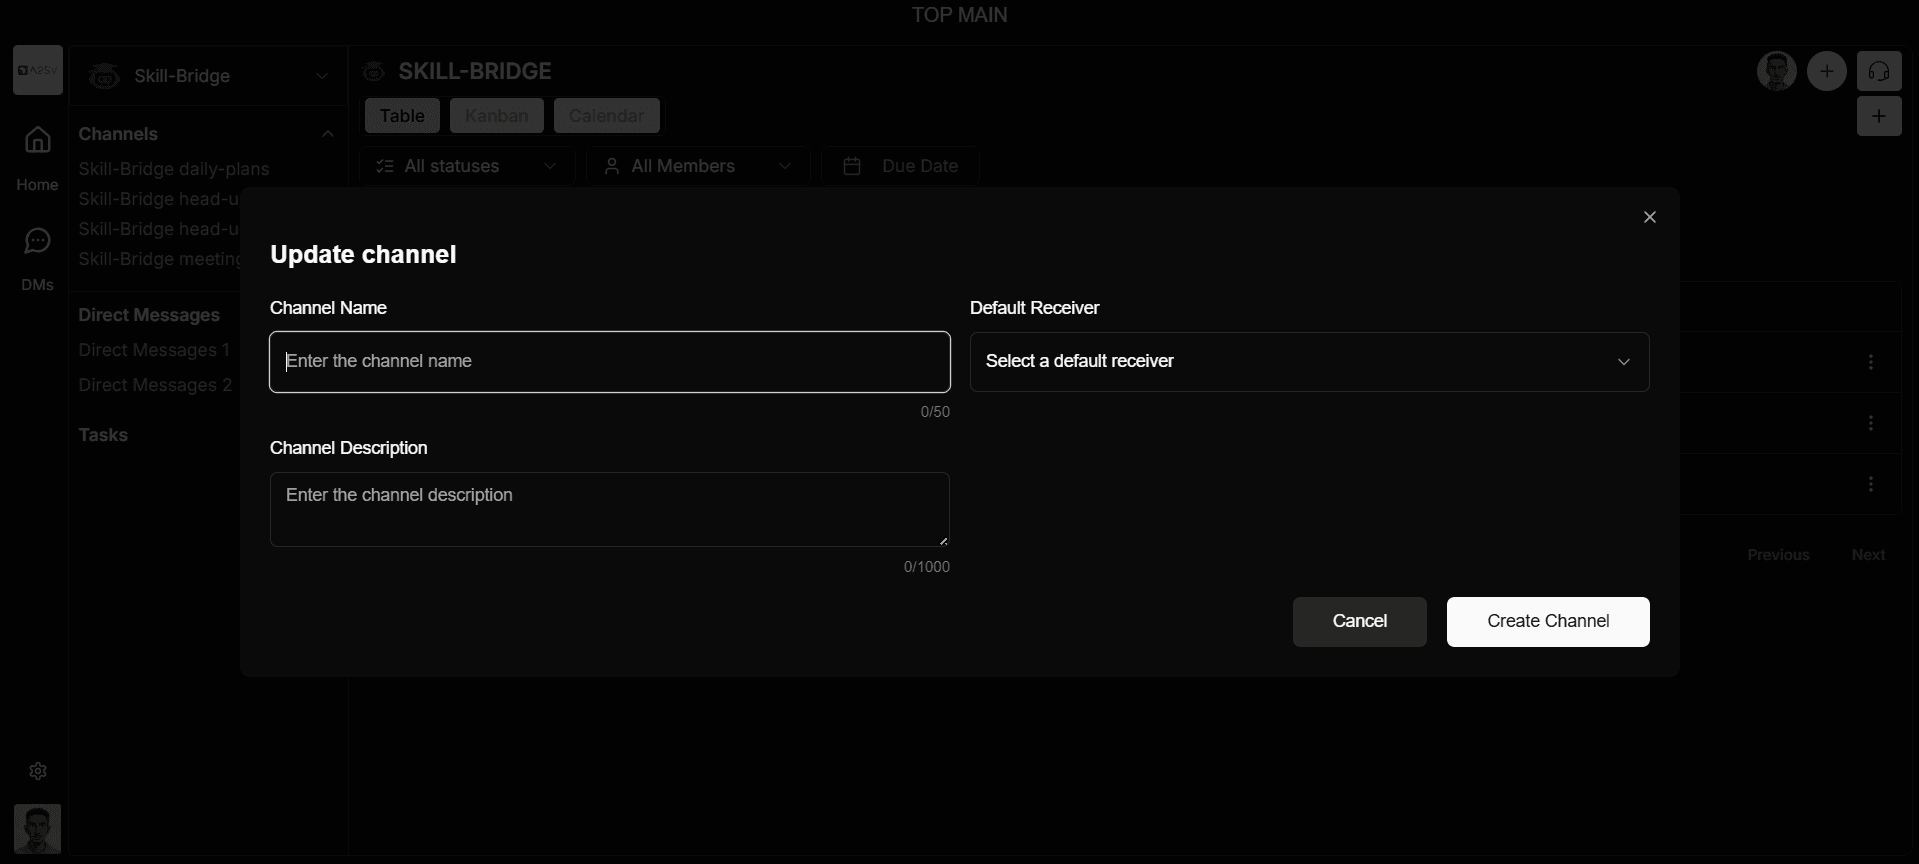The width and height of the screenshot is (1919, 864).
Task: Click the Direct Messages section header
Action: click(x=149, y=315)
